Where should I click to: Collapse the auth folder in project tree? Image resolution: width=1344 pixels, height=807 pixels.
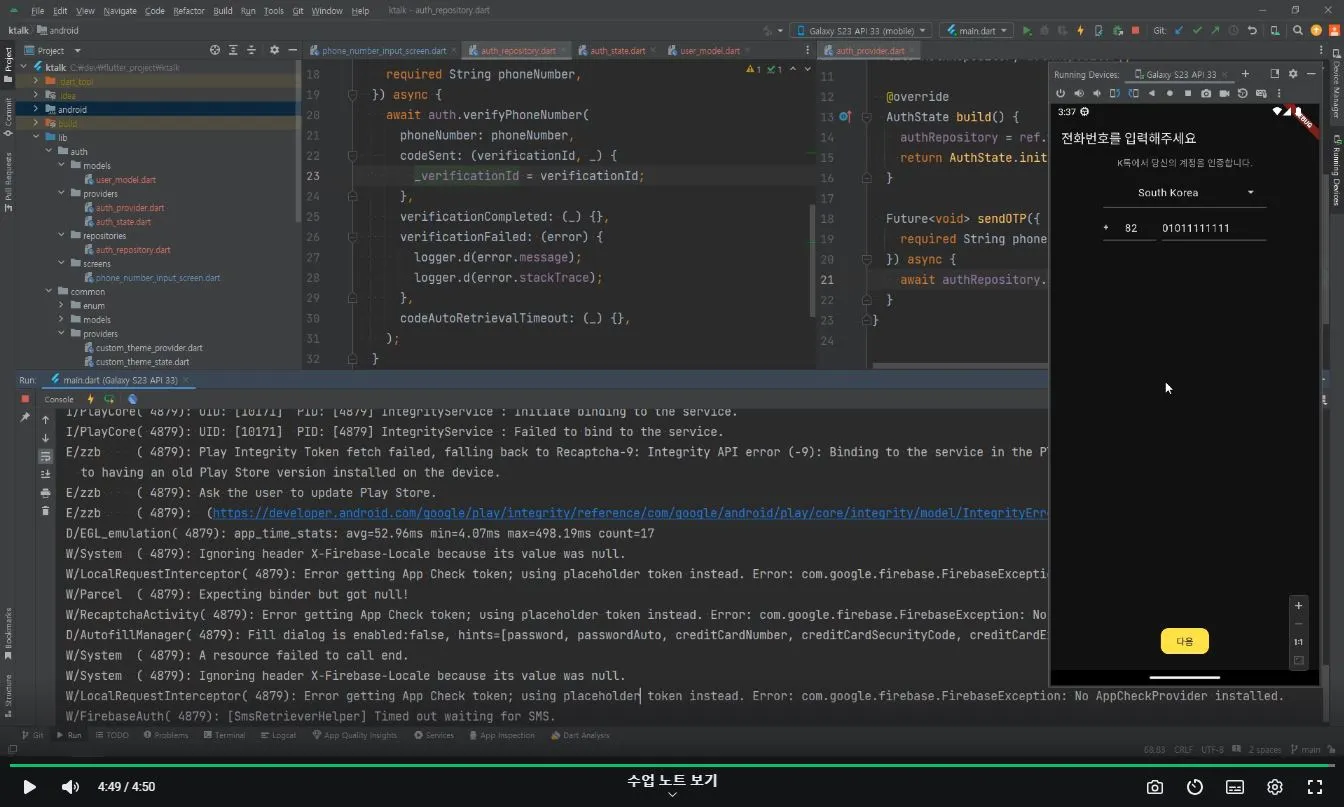[48, 152]
